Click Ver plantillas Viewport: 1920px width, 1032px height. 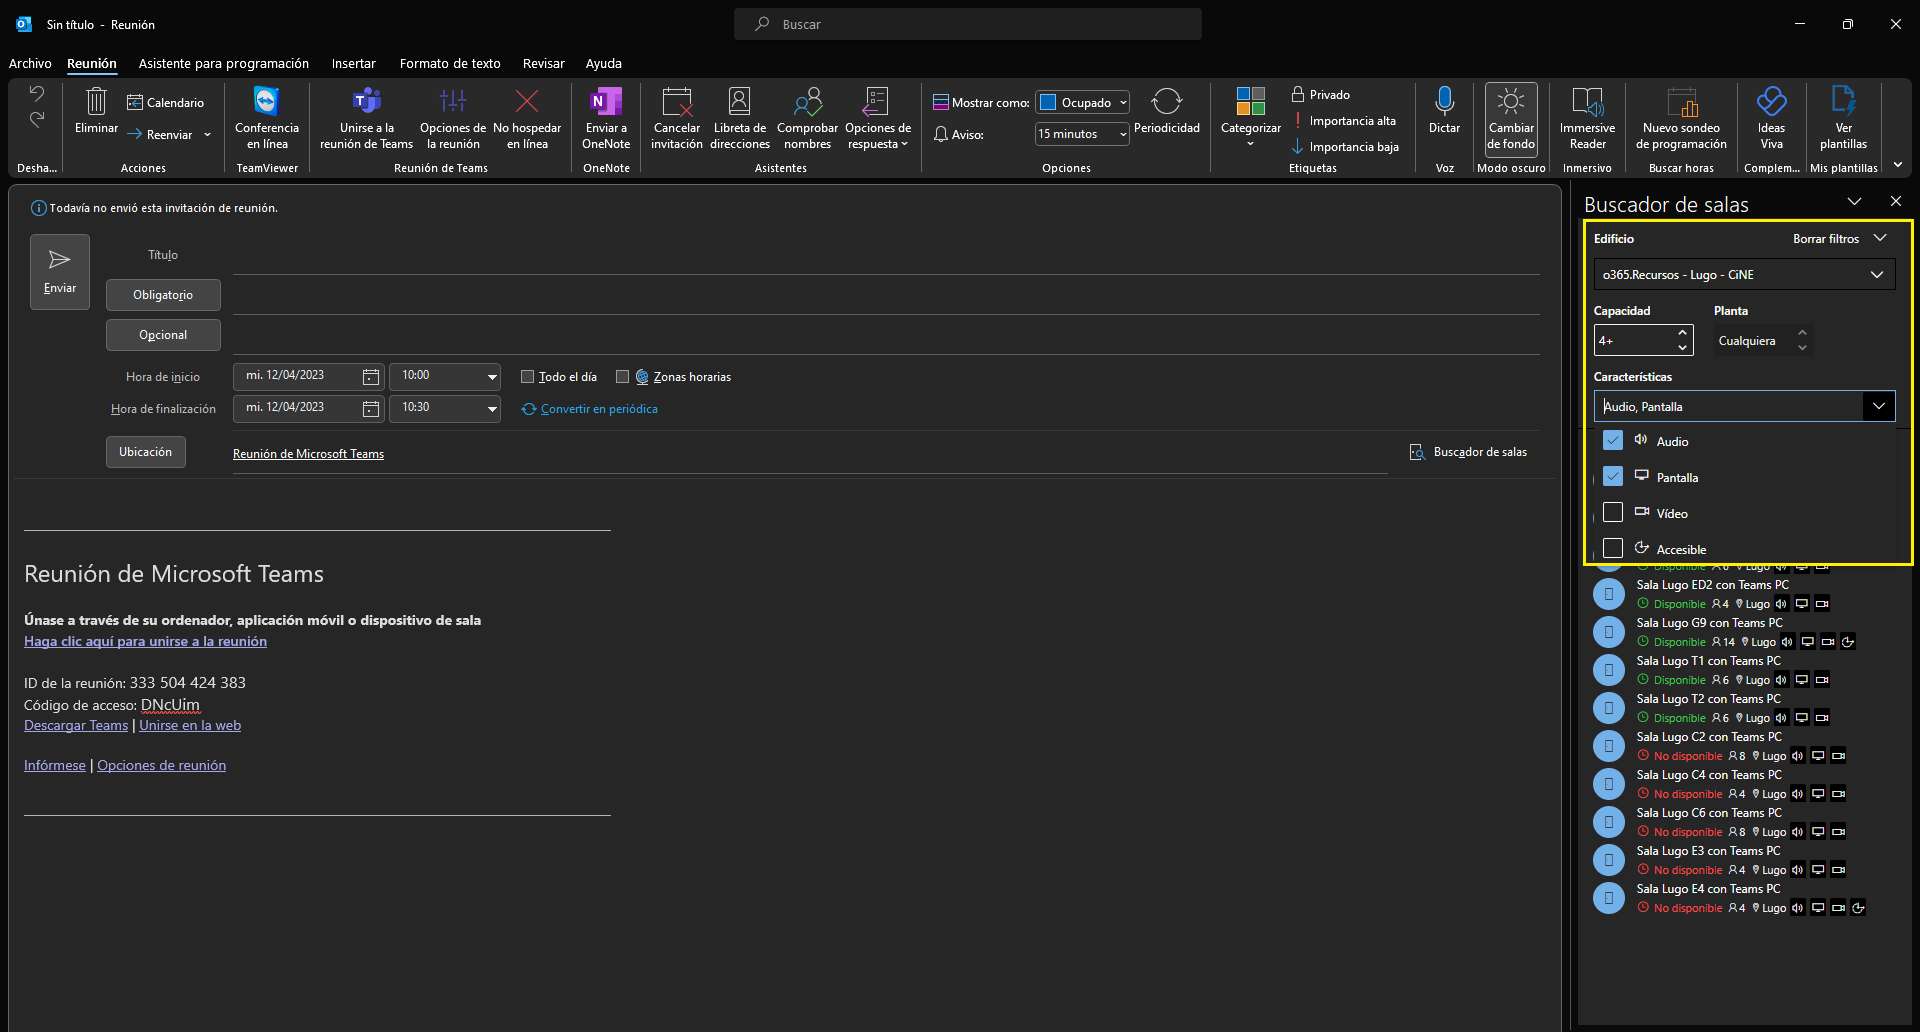[x=1843, y=118]
